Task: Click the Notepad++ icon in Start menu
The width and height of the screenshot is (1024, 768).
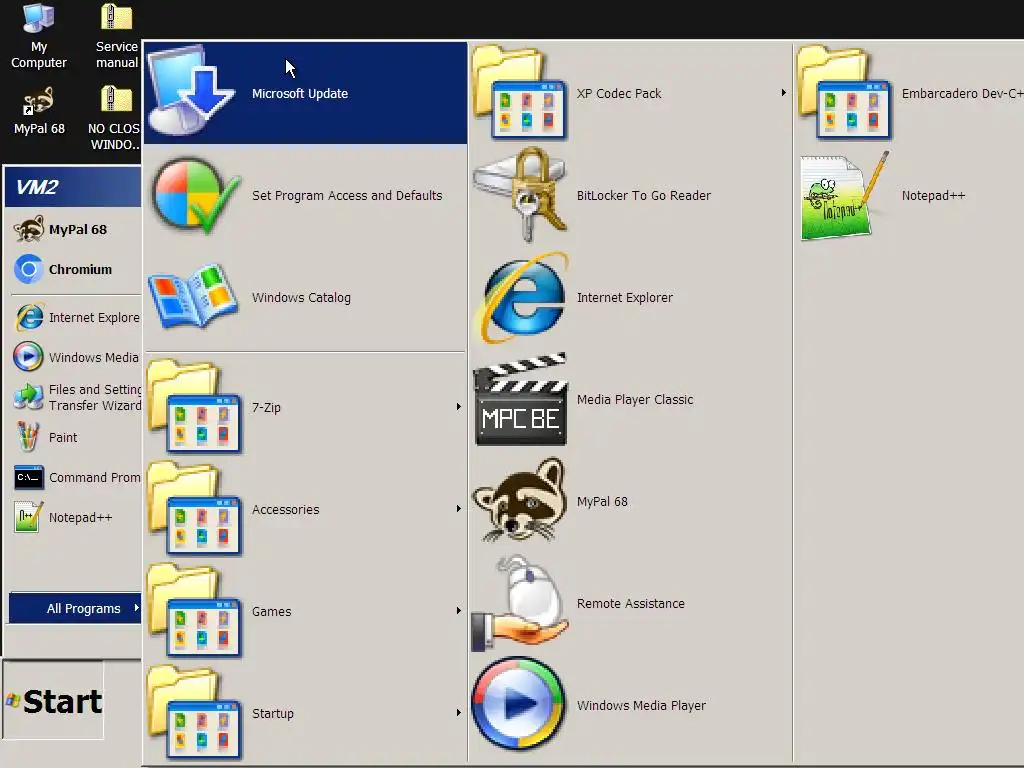Action: tap(28, 517)
